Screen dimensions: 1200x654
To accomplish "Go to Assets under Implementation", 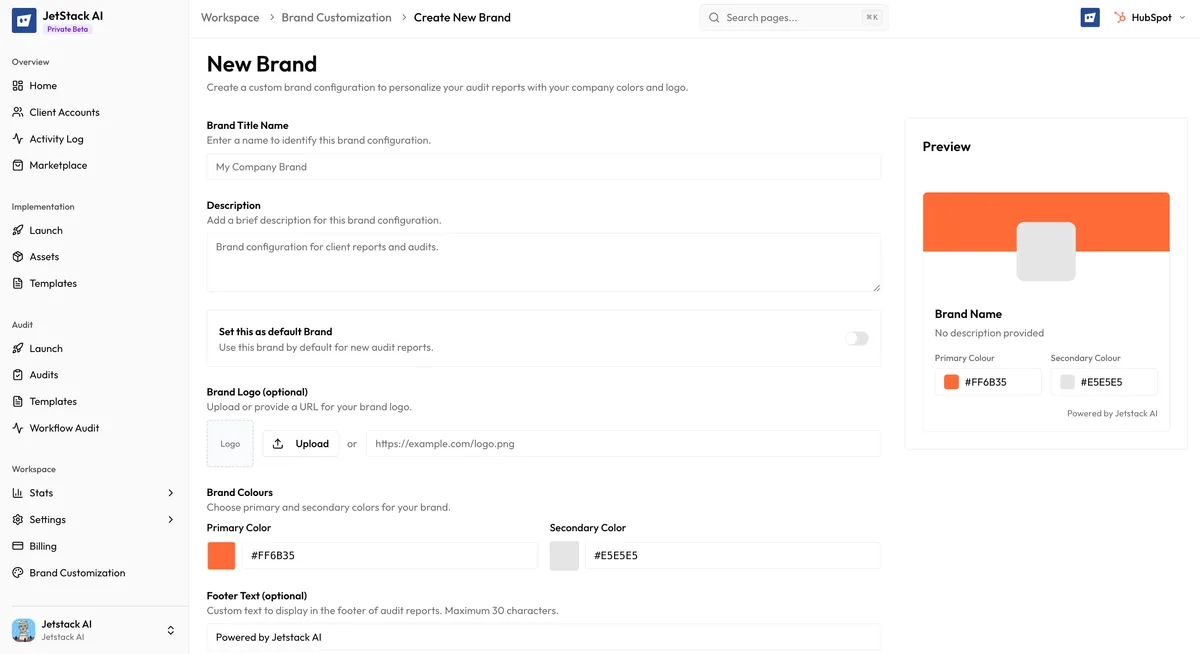I will pos(44,256).
